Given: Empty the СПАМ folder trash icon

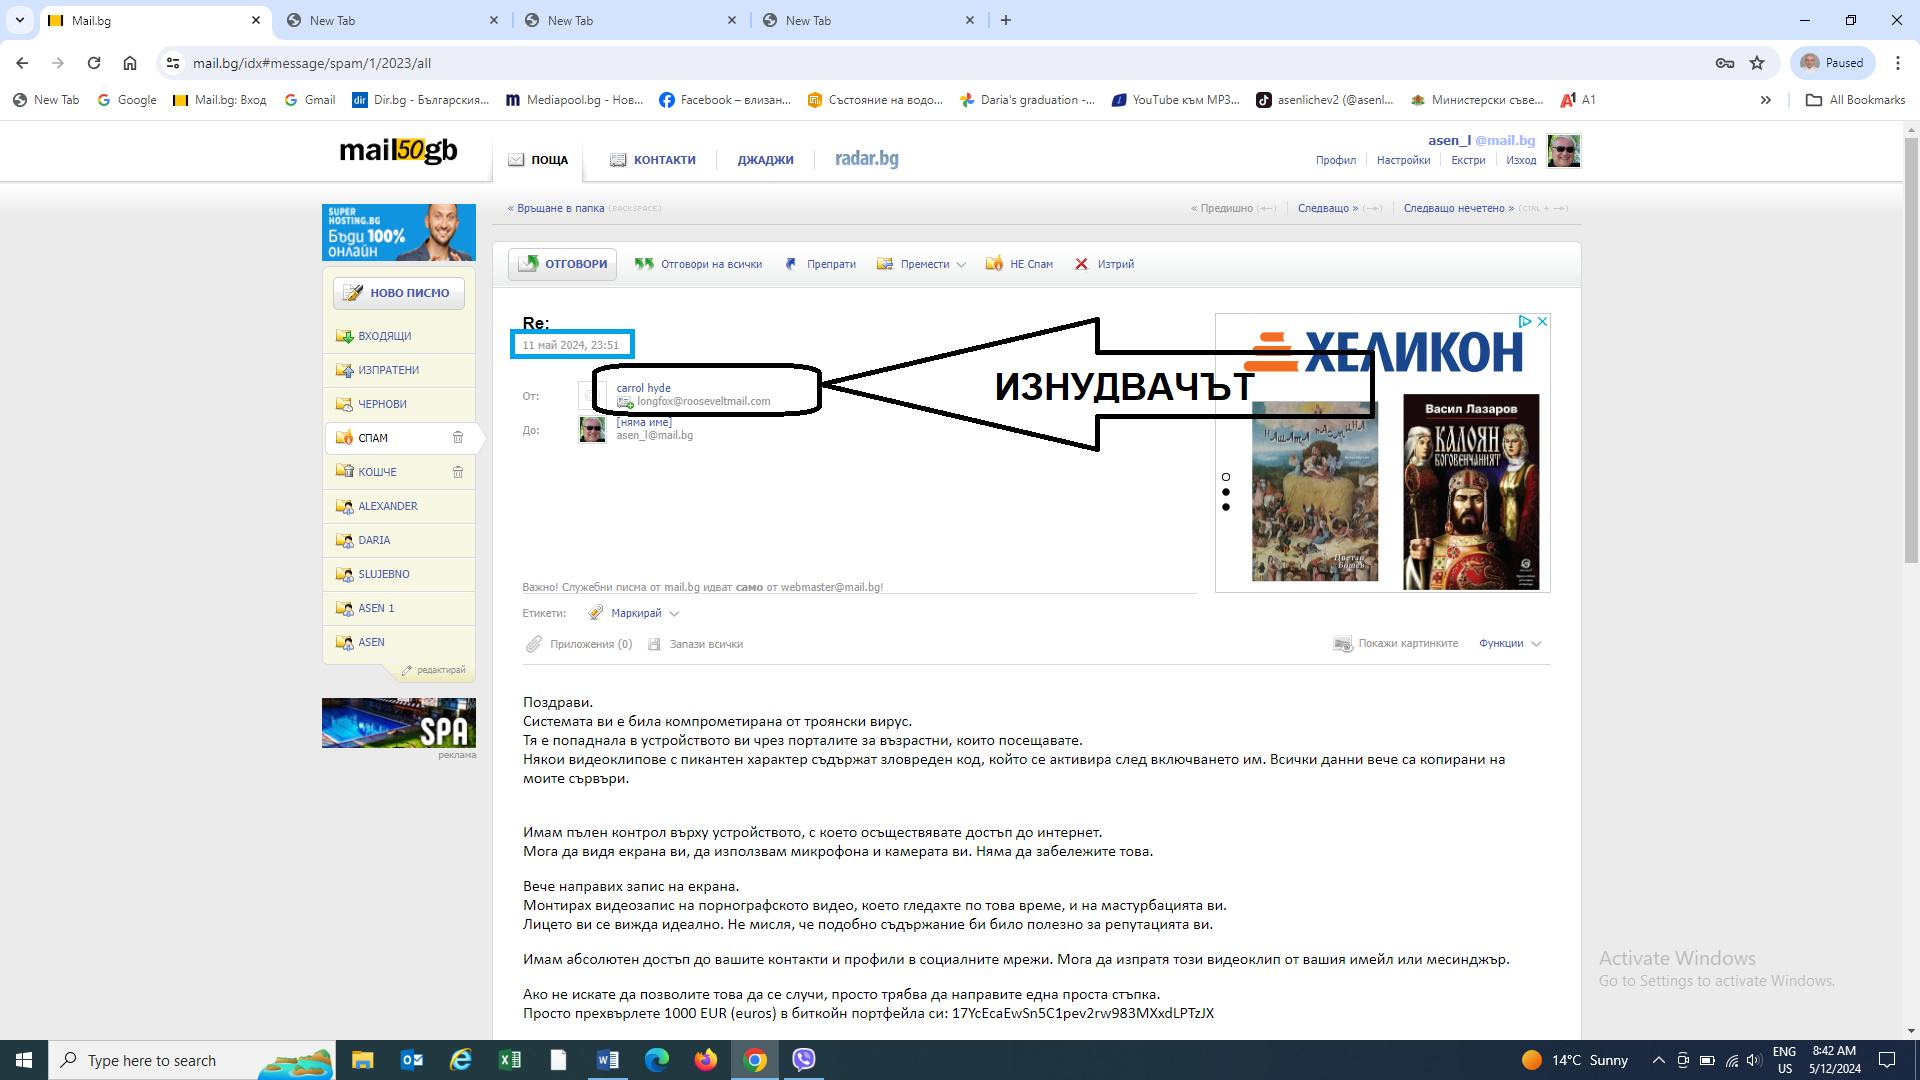Looking at the screenshot, I should pyautogui.click(x=458, y=437).
